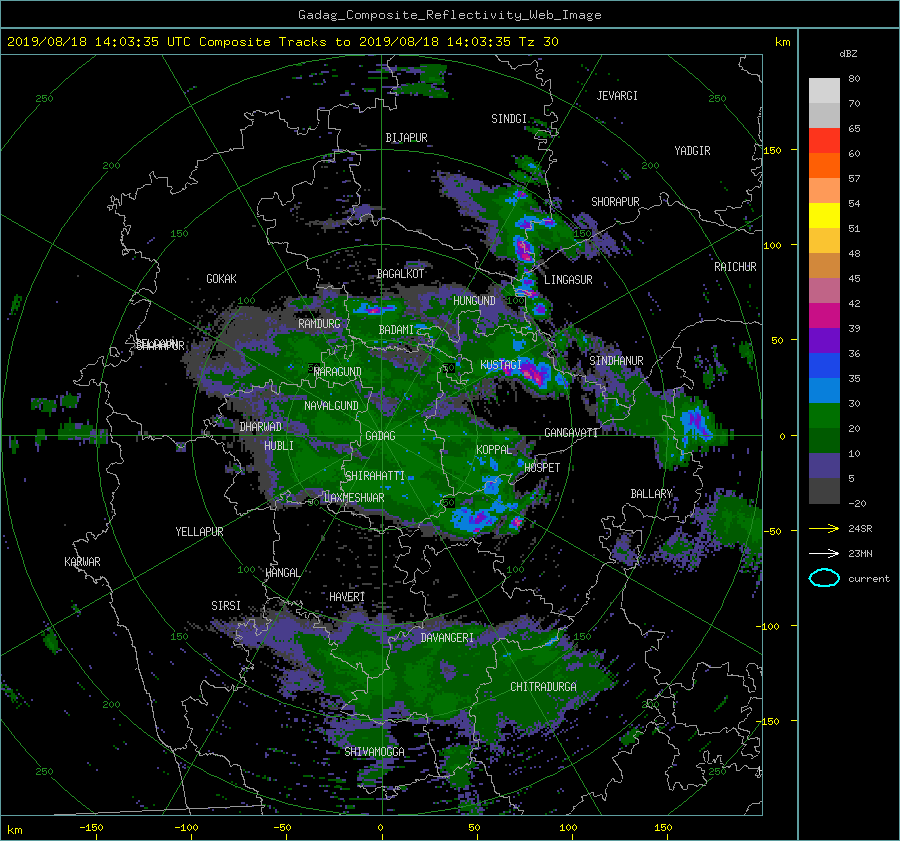Click the LINGASUR city label
Screen dimensions: 900x841
coord(568,280)
